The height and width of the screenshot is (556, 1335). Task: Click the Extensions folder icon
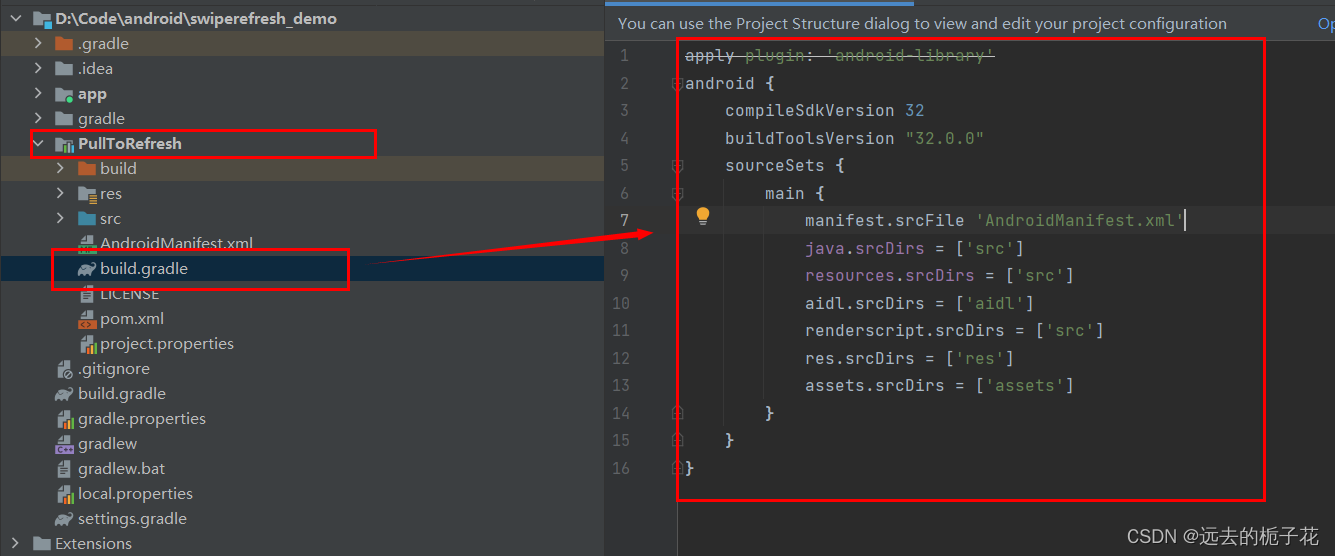(42, 543)
